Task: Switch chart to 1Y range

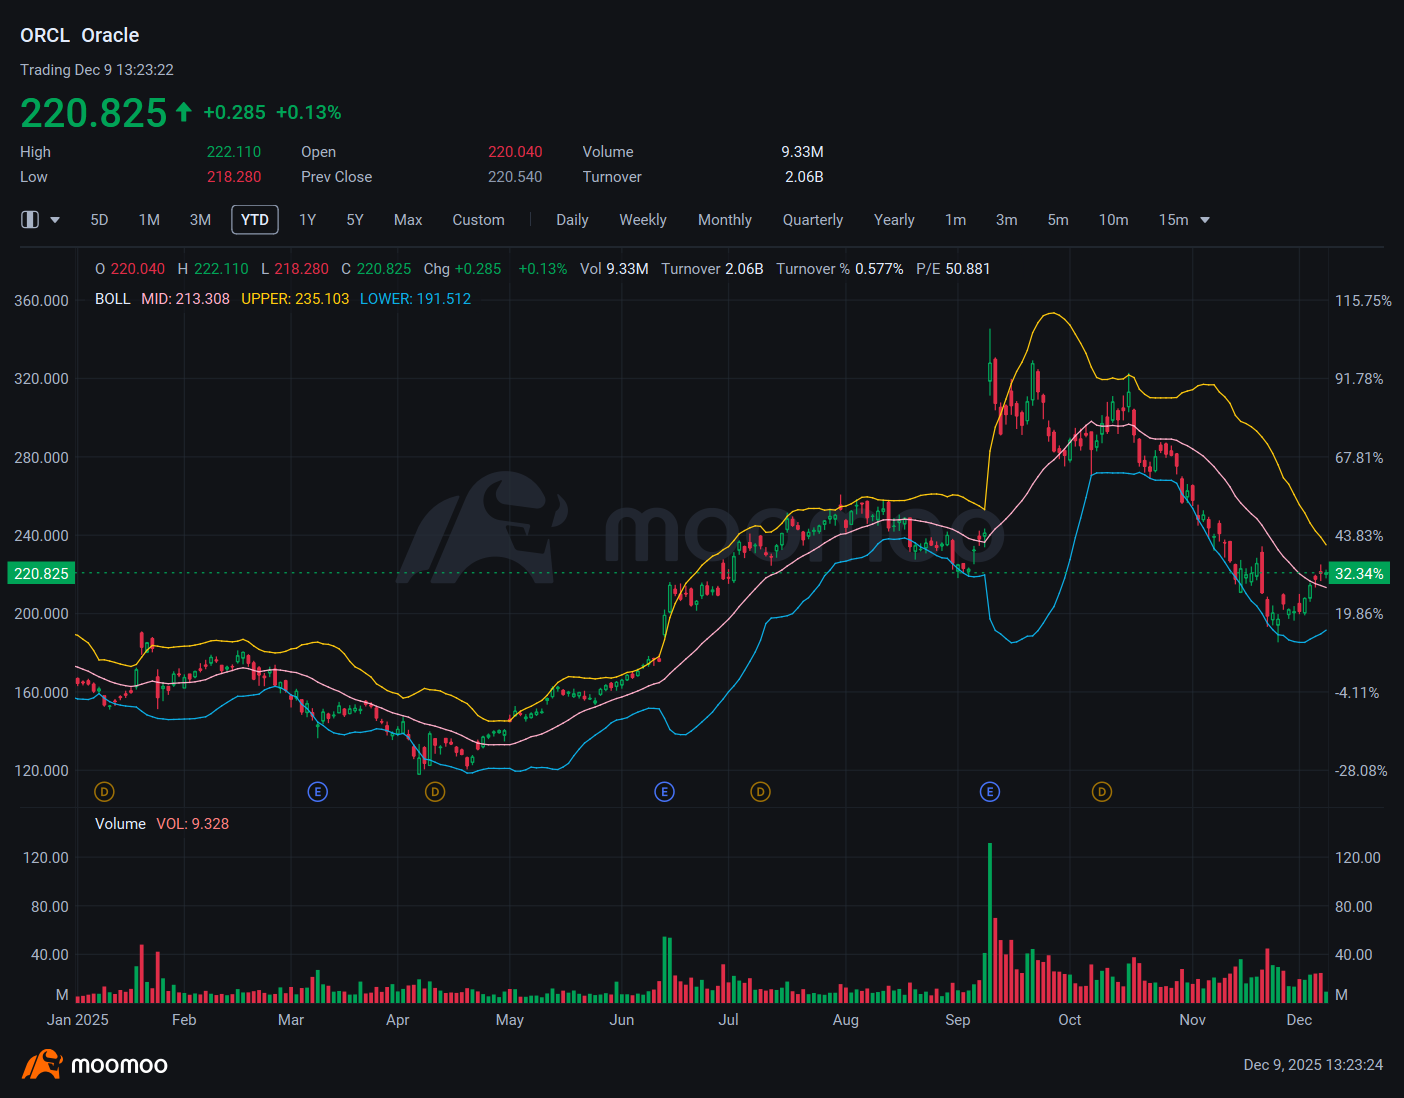Action: 308,220
